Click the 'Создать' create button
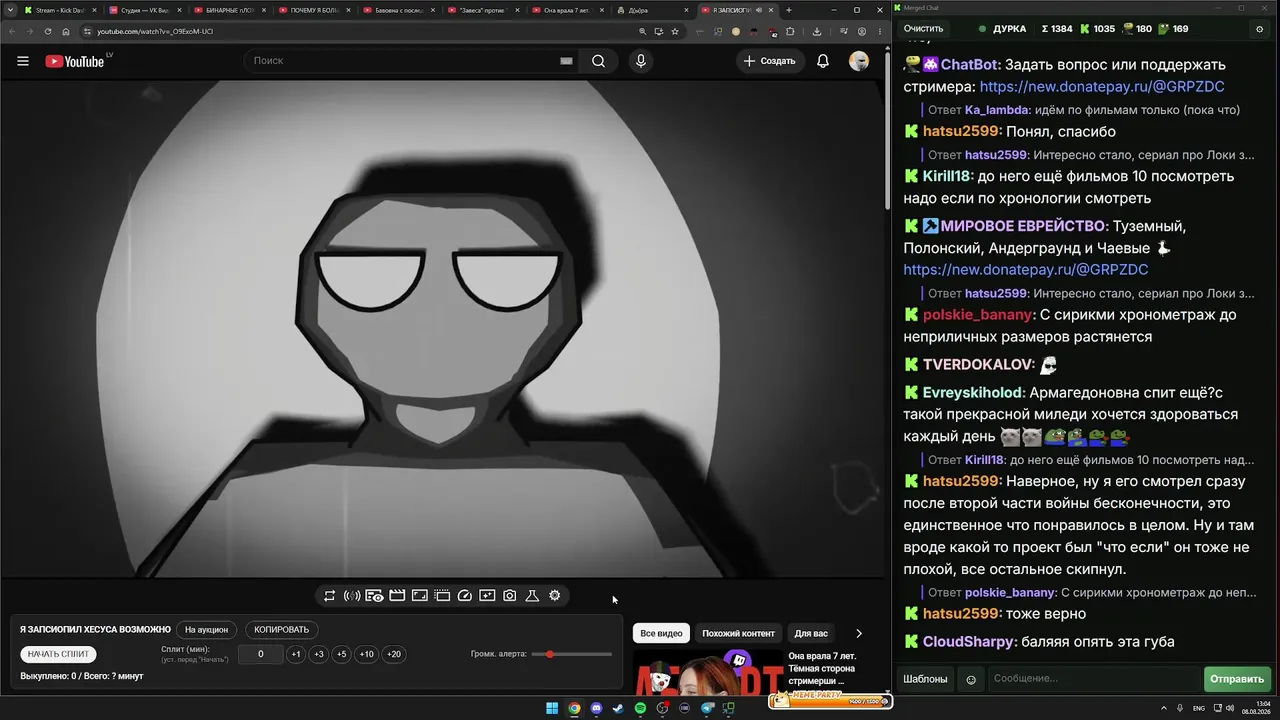 point(769,61)
